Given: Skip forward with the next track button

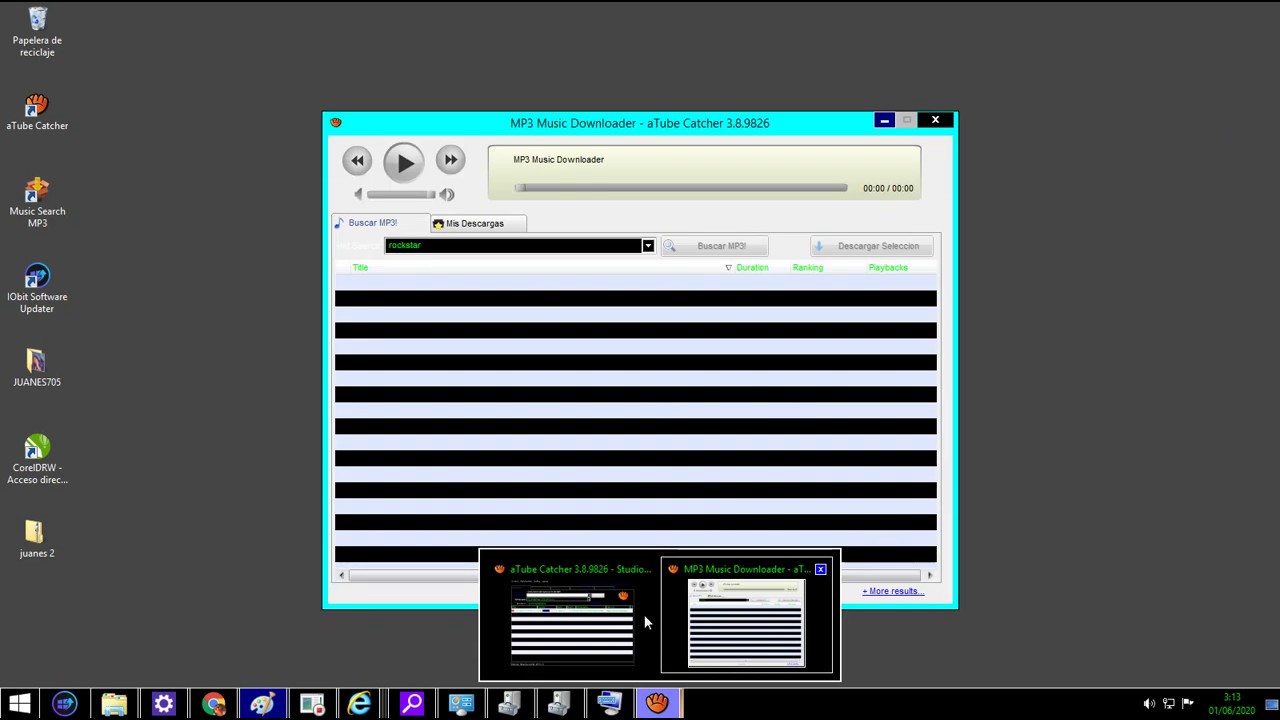Looking at the screenshot, I should (450, 160).
